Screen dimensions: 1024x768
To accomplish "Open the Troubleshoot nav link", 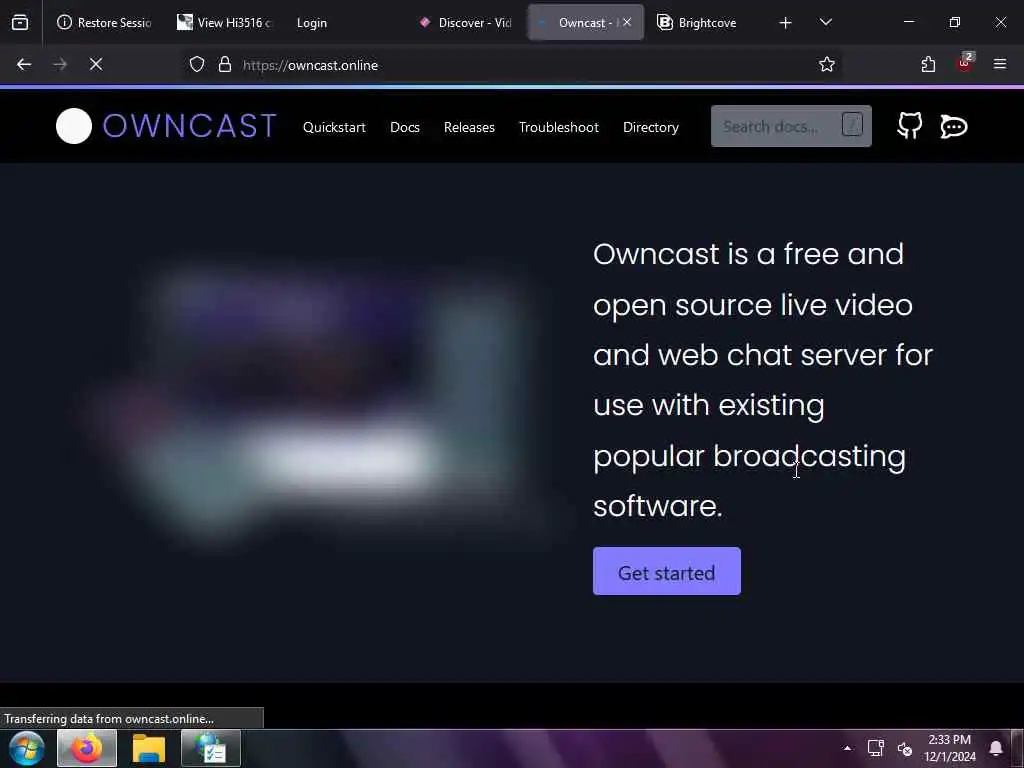I will [558, 127].
